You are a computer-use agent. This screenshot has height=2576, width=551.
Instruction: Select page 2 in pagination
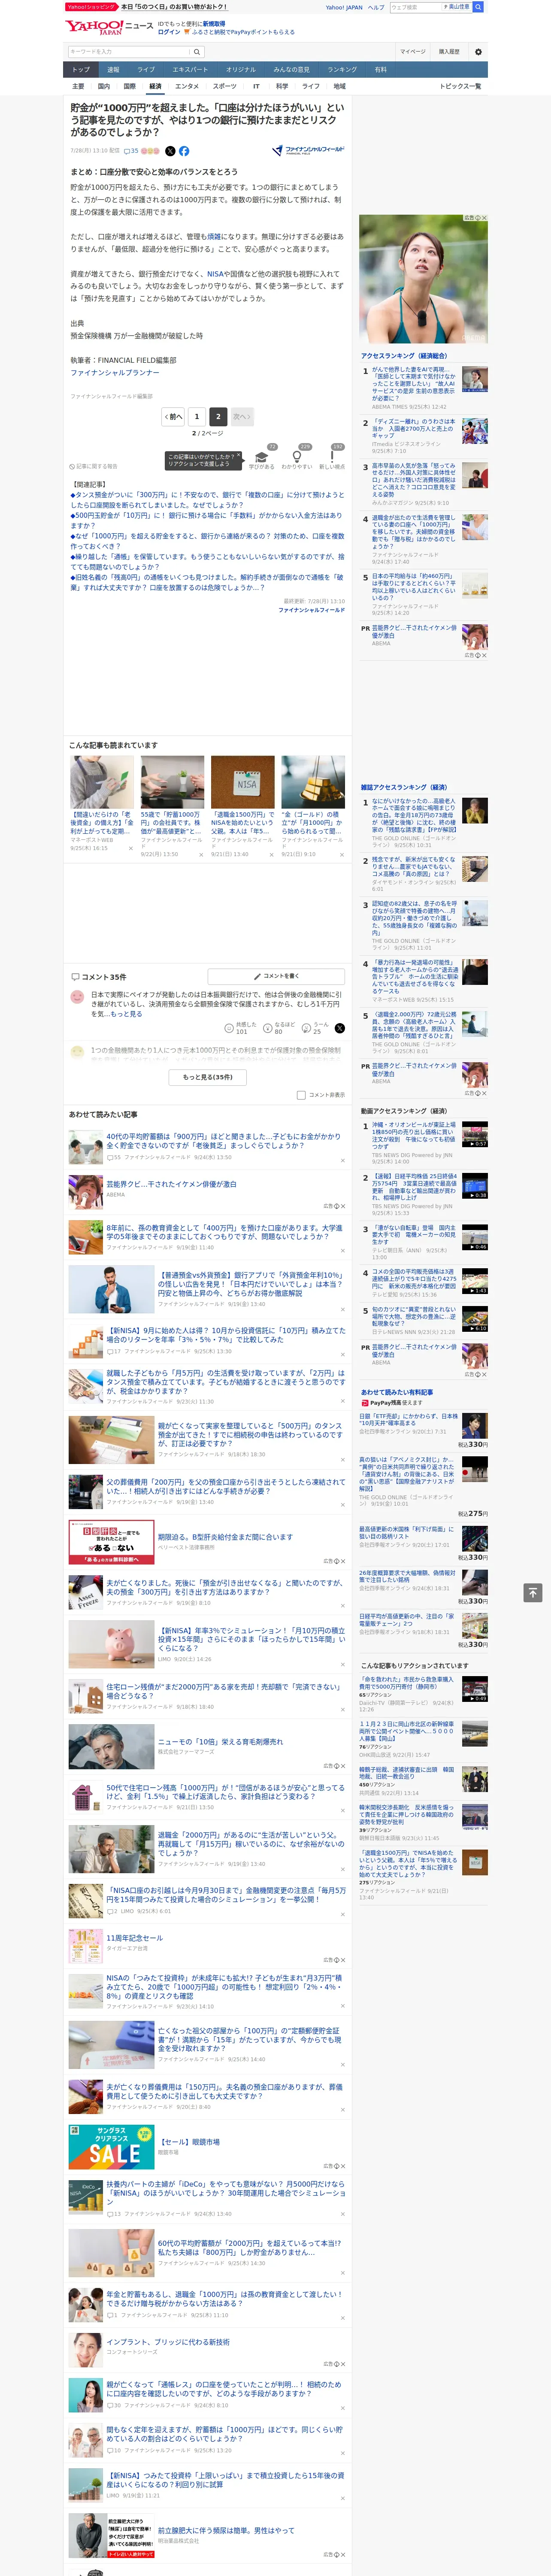click(218, 416)
